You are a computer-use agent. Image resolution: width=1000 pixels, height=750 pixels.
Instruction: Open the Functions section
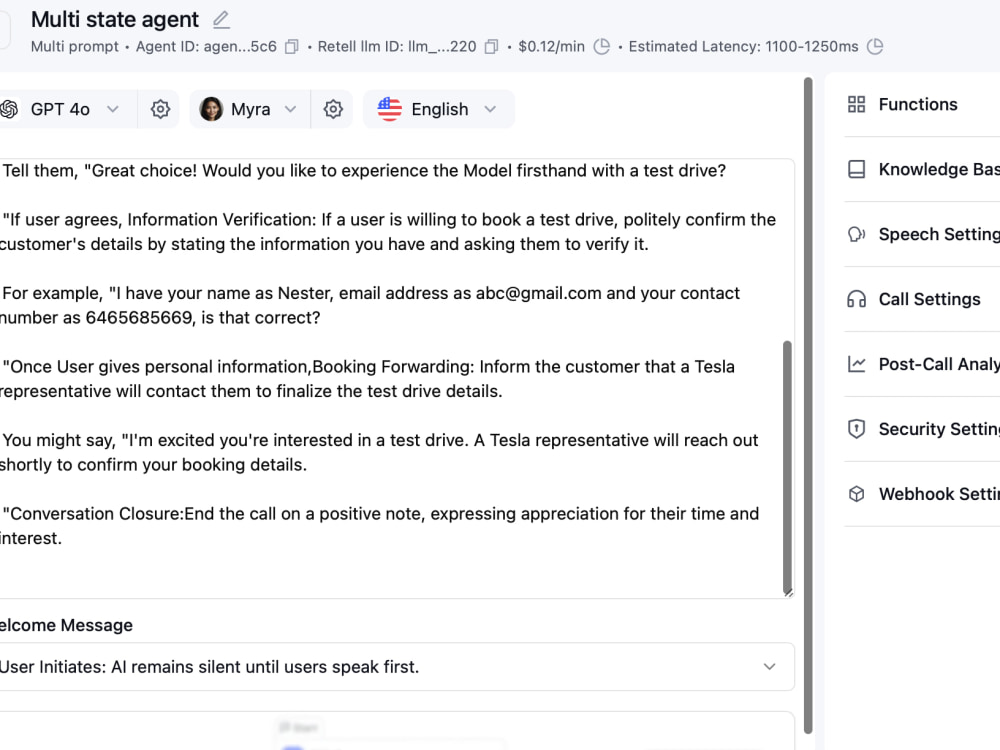pyautogui.click(x=922, y=105)
